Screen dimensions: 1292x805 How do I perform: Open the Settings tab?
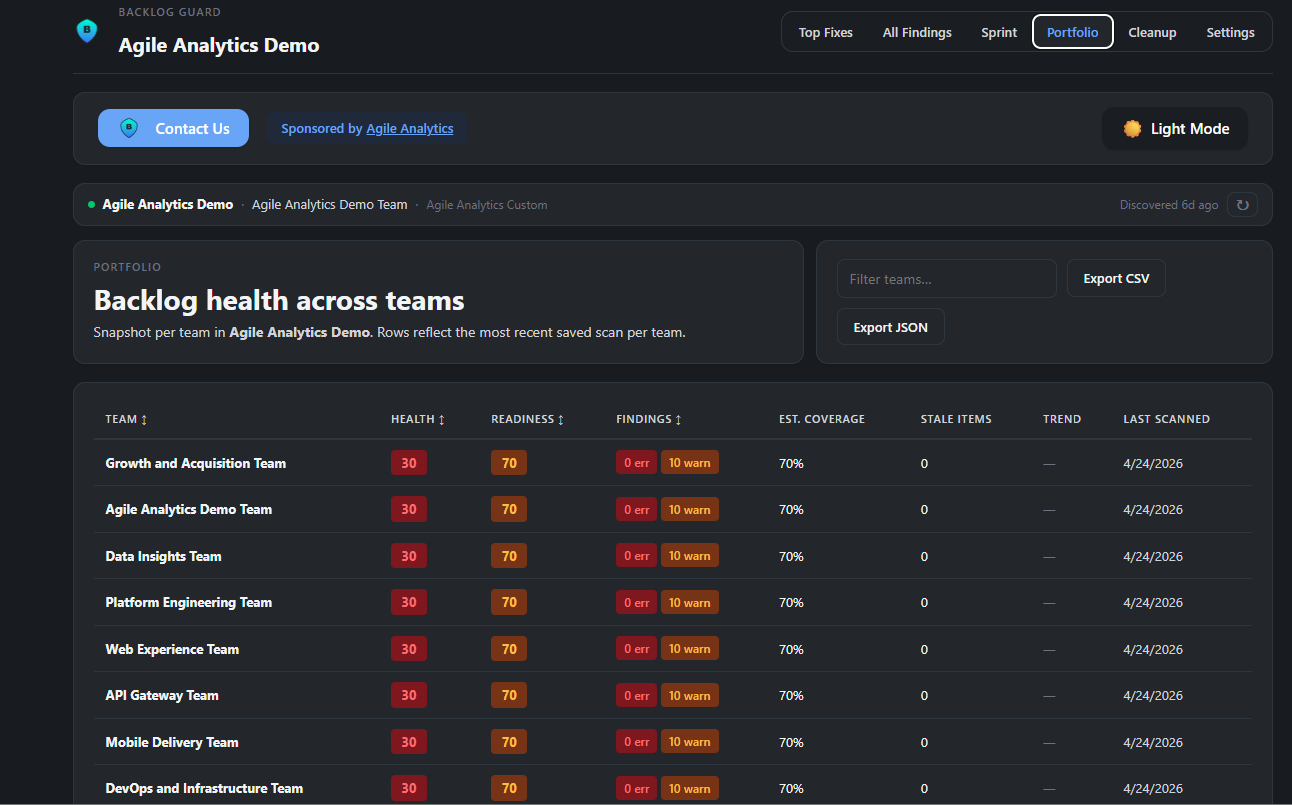point(1230,32)
